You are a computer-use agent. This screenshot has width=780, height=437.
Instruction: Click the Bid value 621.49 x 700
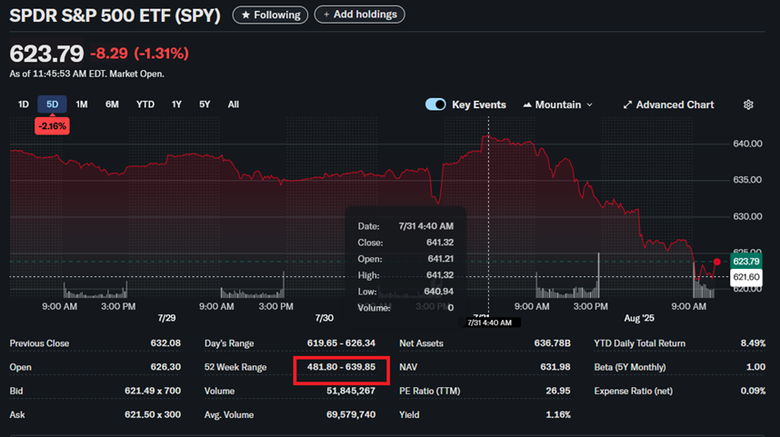[153, 391]
